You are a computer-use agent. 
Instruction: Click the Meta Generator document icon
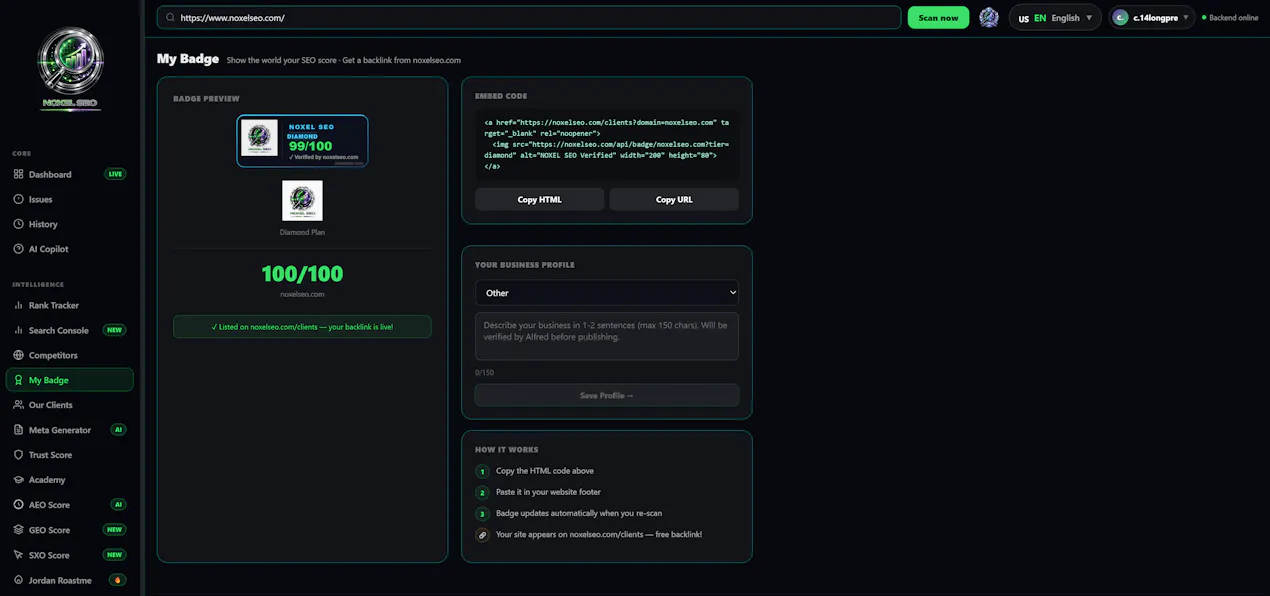(19, 430)
